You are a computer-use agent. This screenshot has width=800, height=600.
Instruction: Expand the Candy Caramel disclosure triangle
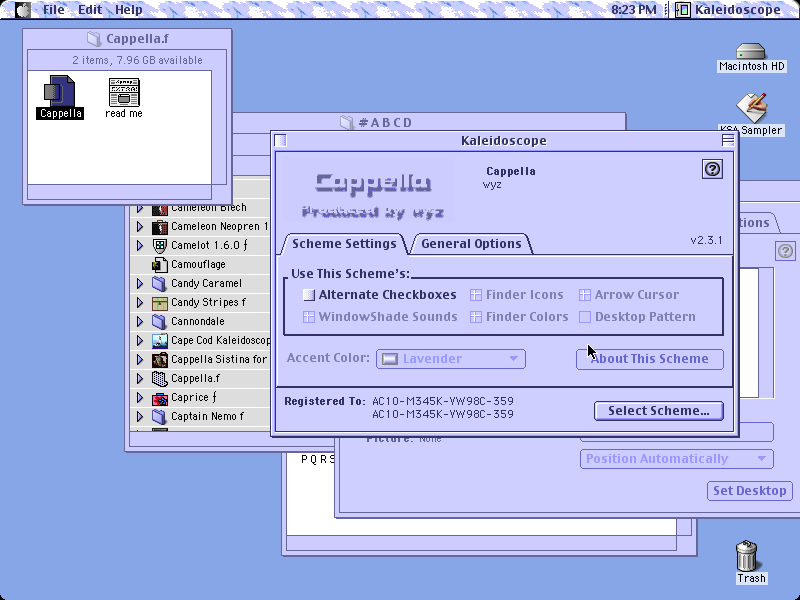(139, 283)
